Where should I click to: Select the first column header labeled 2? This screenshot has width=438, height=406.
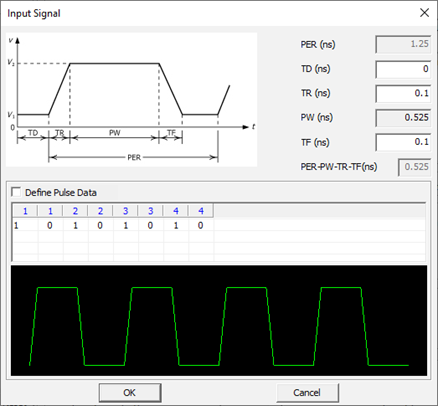click(75, 211)
